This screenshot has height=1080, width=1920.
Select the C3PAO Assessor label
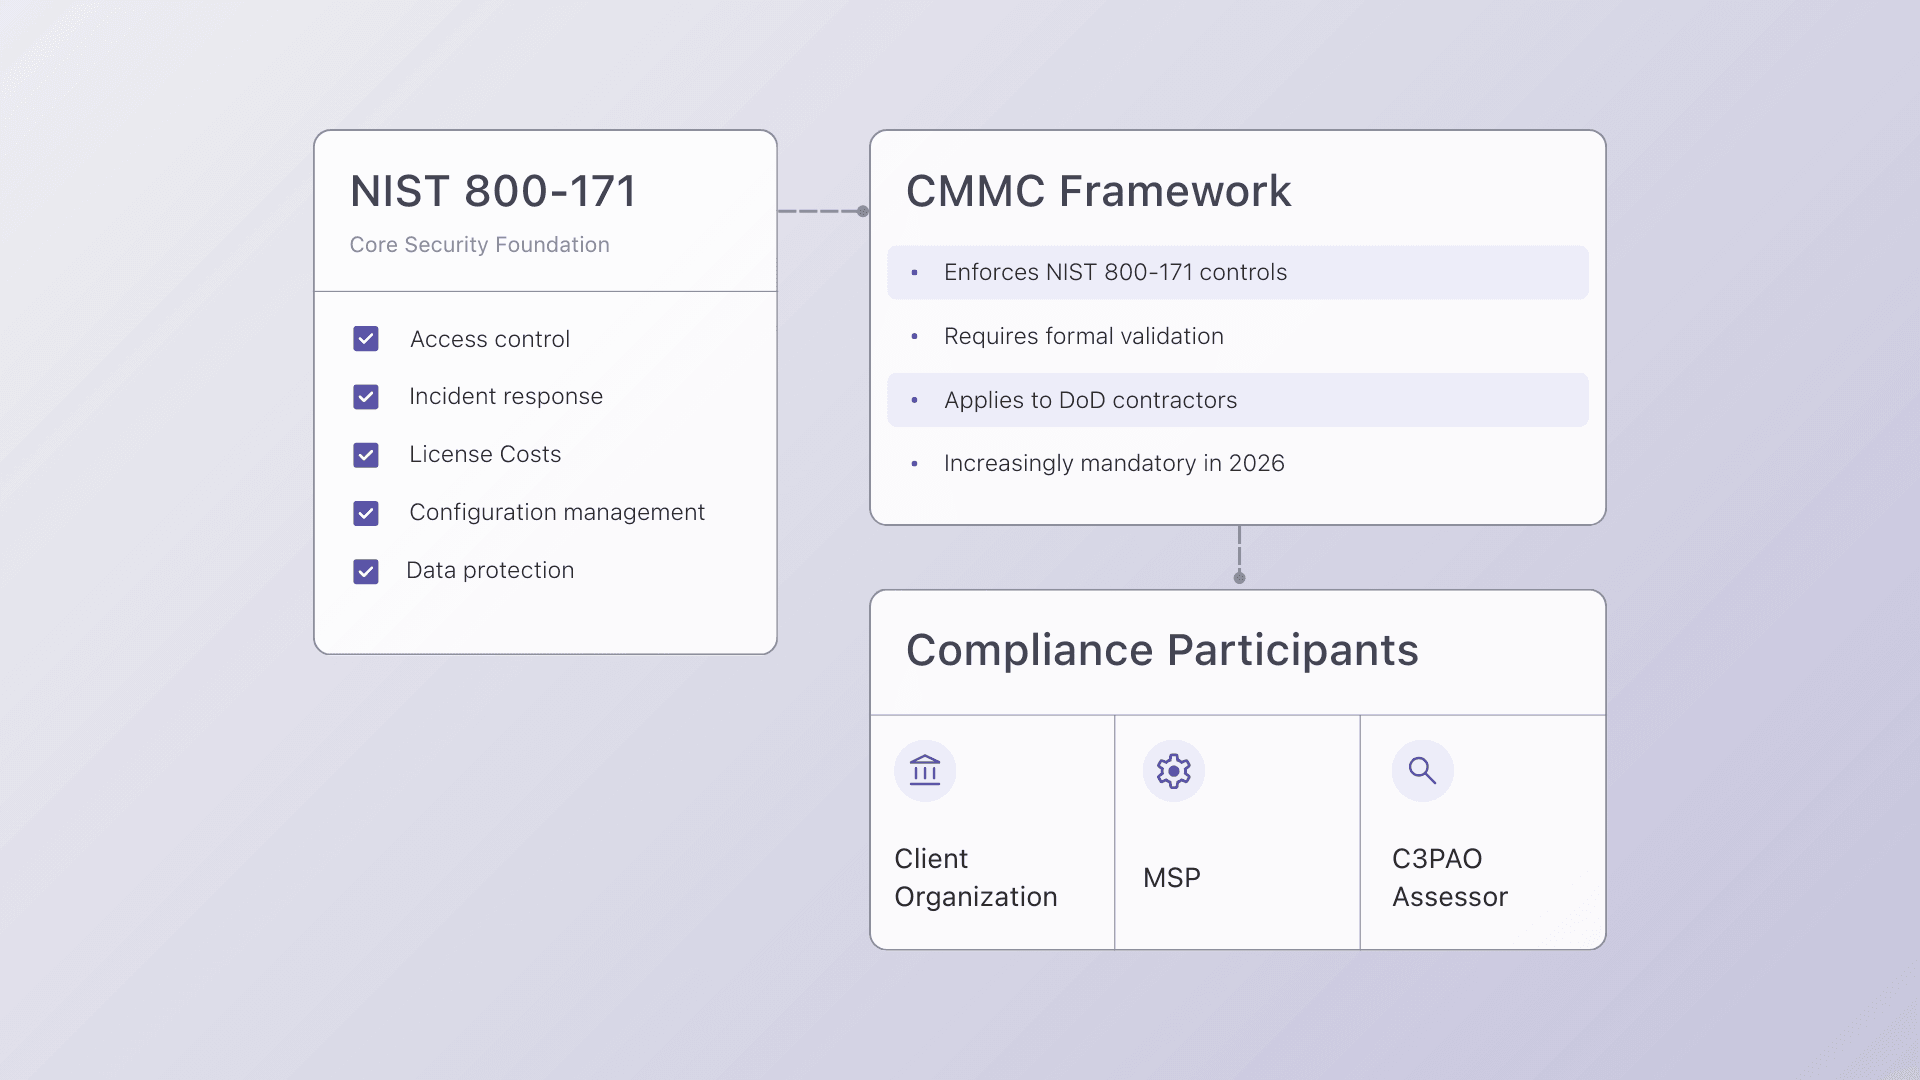1449,877
